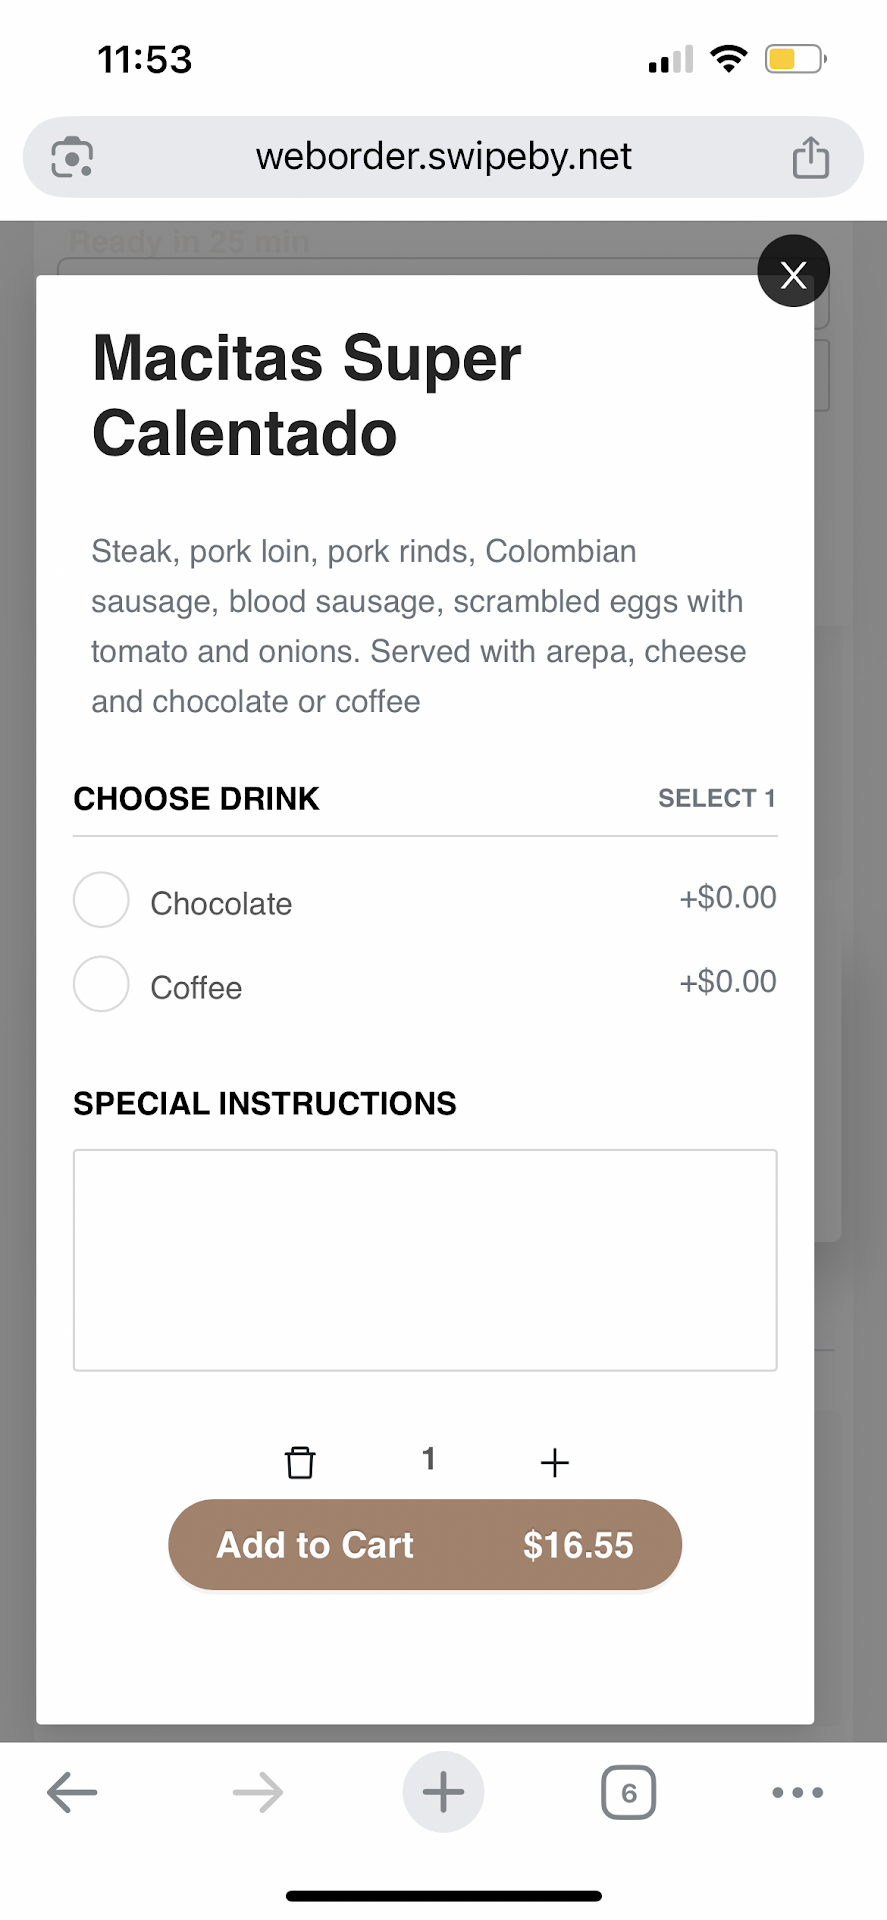The width and height of the screenshot is (887, 1920).
Task: Tap the Chocolate label text
Action: tap(221, 904)
